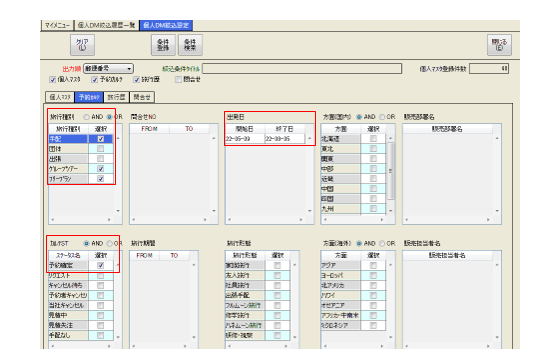555x360 pixels.
Task: Check the 友人旅行 travel type checkbox
Action: [x=277, y=275]
